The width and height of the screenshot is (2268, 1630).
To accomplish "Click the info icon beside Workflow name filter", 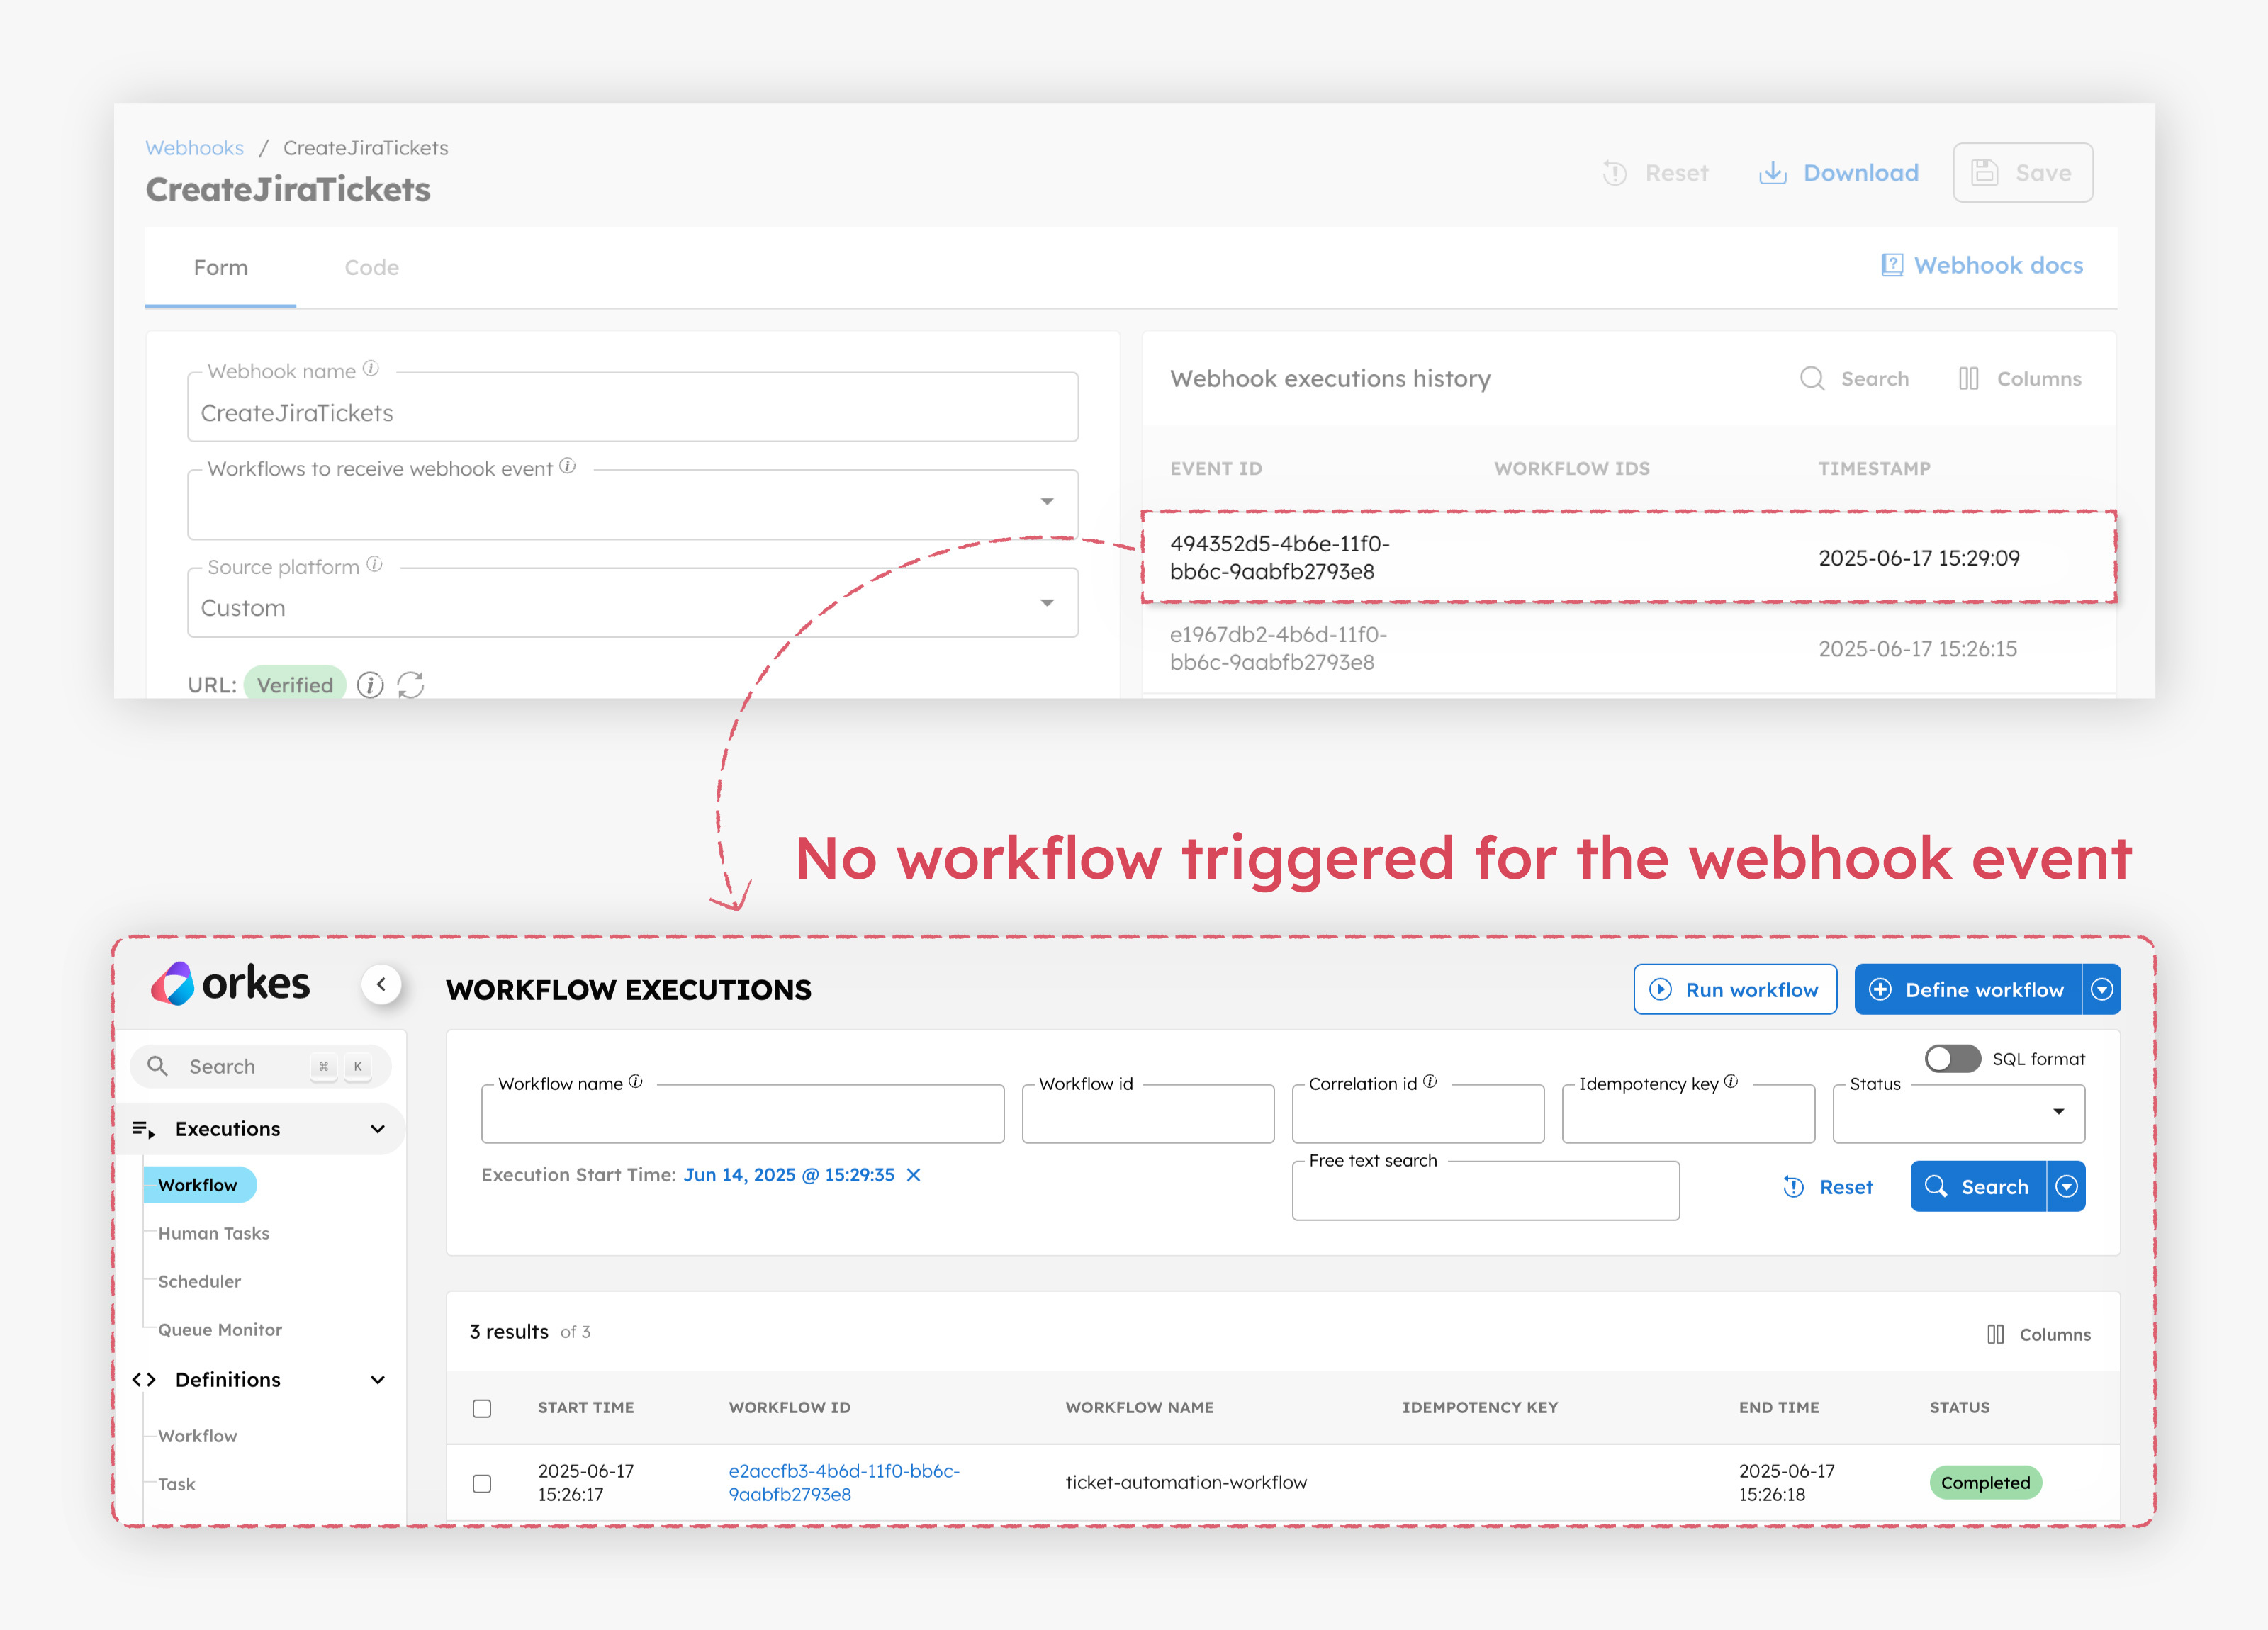I will coord(636,1082).
